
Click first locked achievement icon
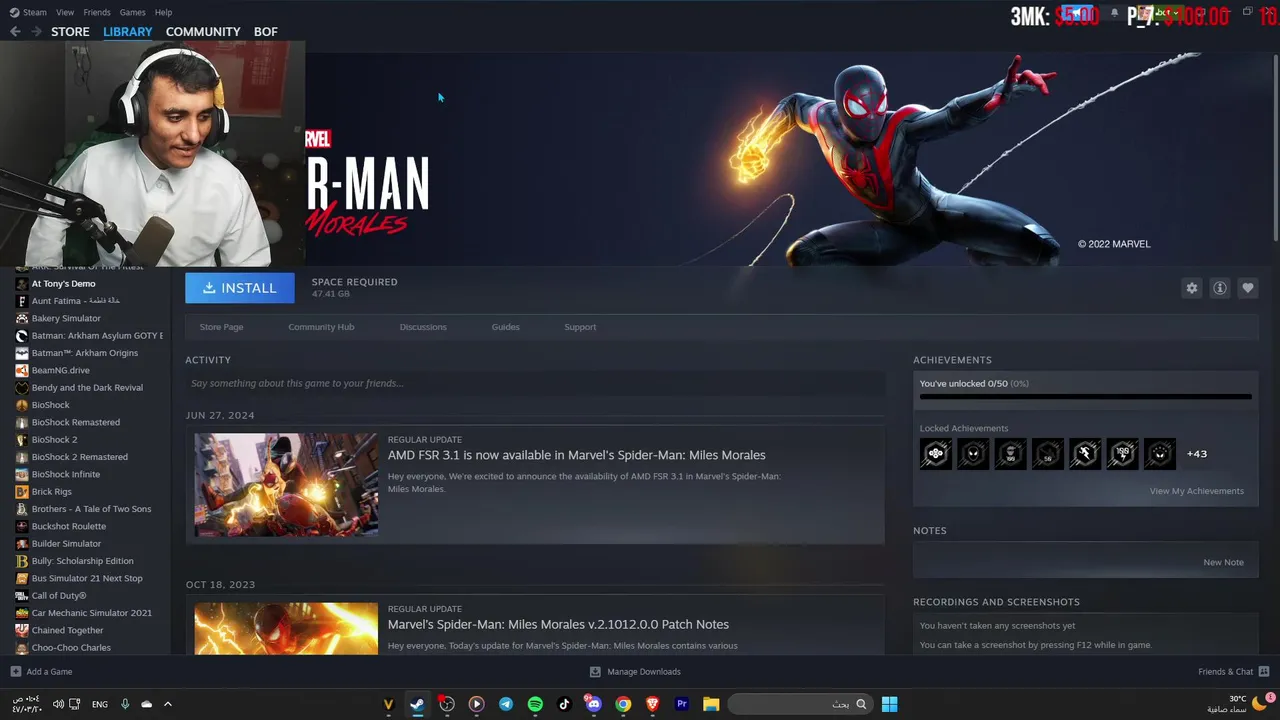point(936,454)
